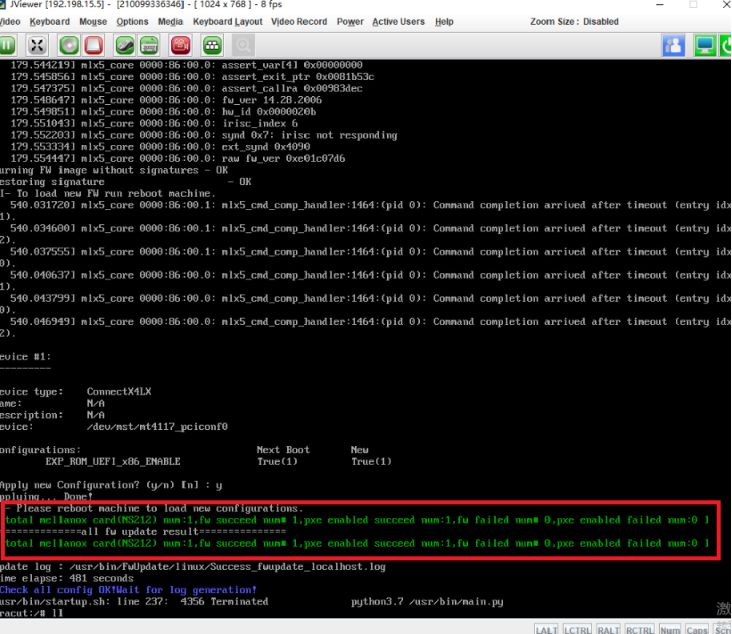Toggle the Caps lock indicator
The image size is (732, 634).
(697, 629)
